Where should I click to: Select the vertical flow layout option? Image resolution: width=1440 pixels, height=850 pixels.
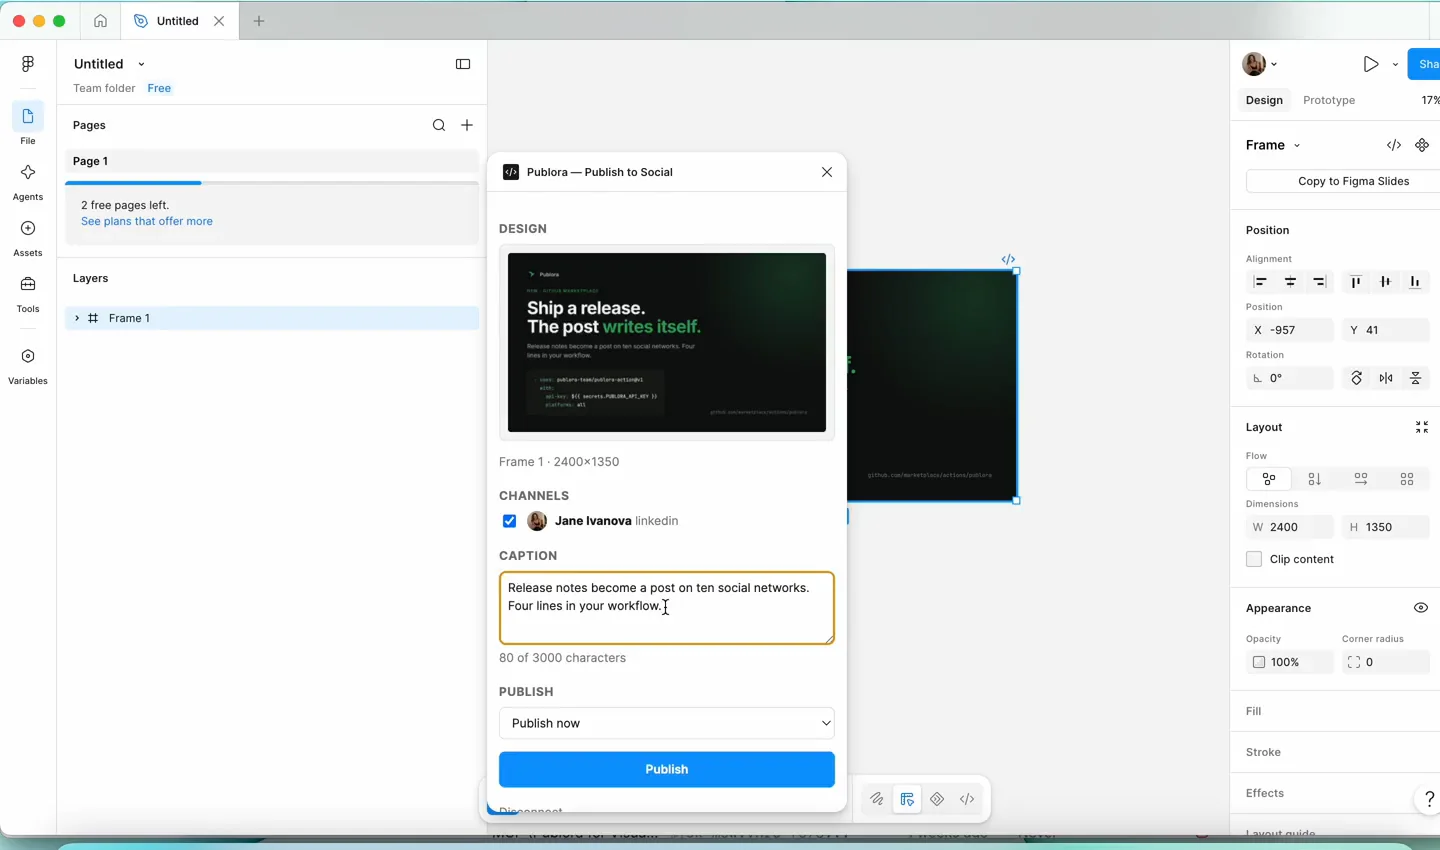(1315, 479)
